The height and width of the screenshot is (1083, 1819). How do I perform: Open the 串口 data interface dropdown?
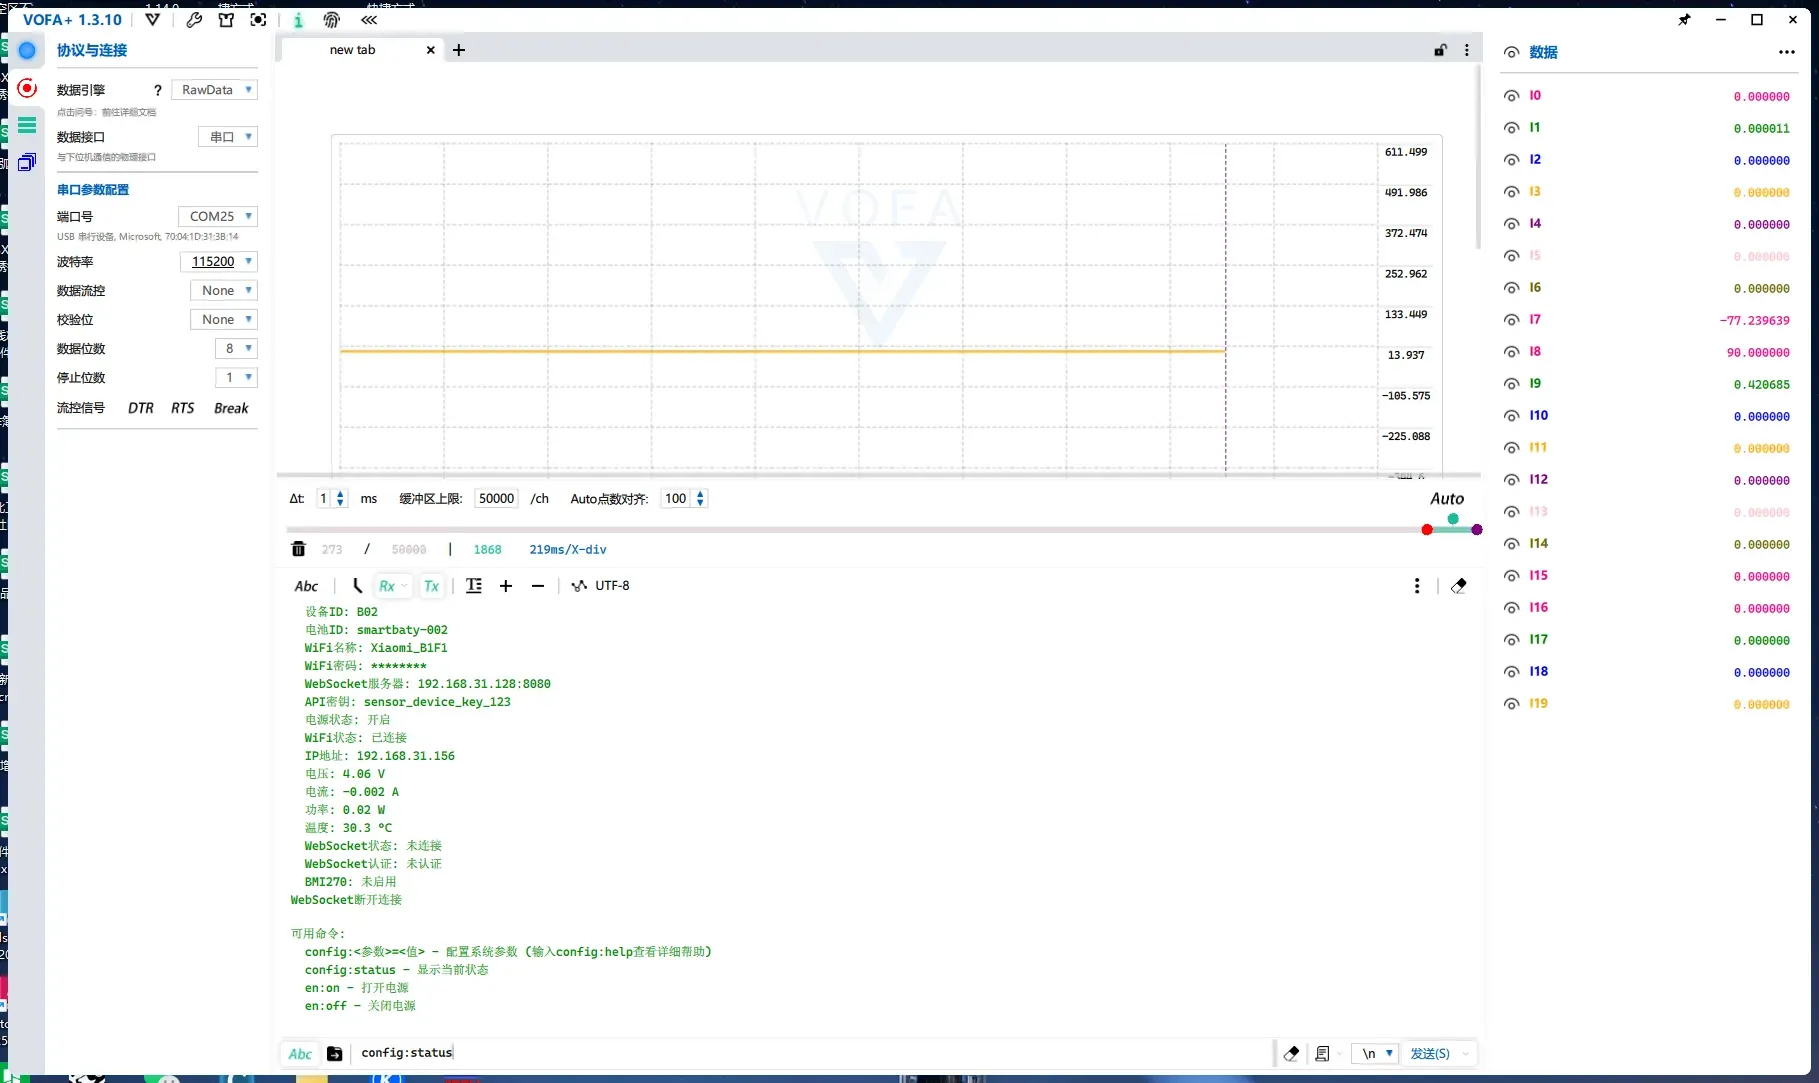coord(228,137)
